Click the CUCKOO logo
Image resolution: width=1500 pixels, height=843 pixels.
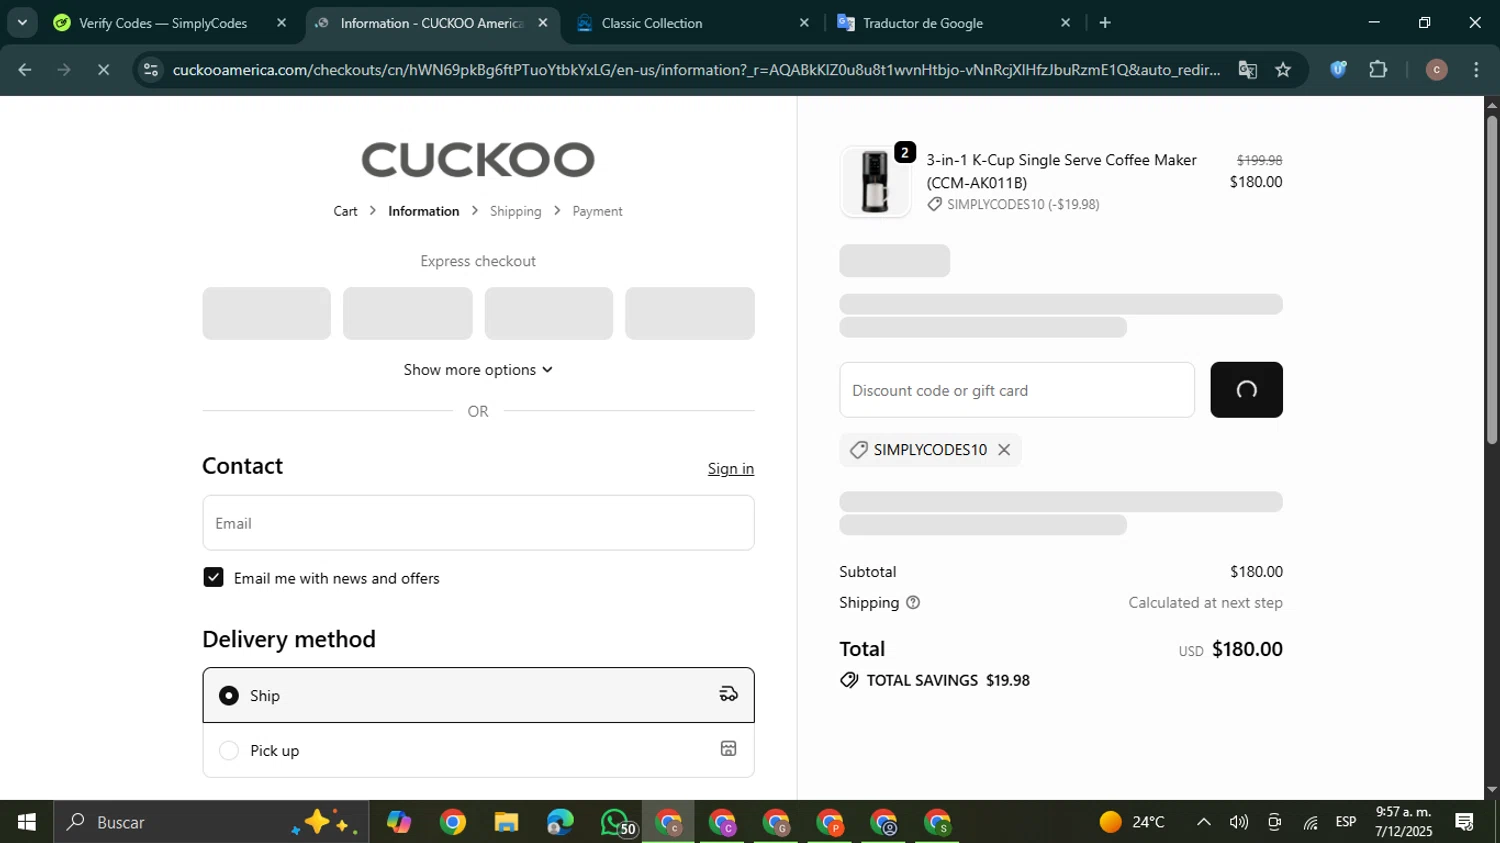coord(478,160)
